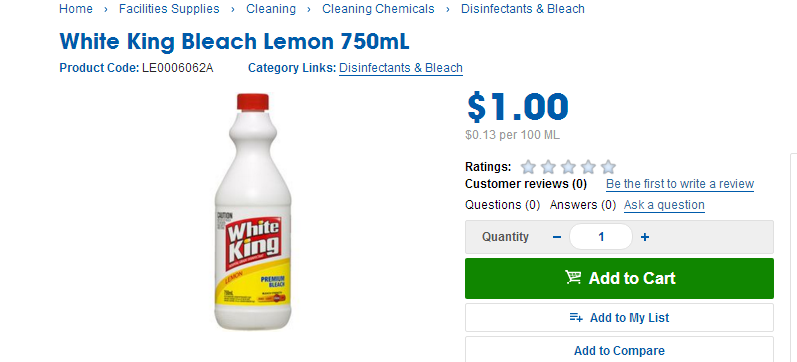The width and height of the screenshot is (797, 362).
Task: Navigate to Cleaning Chemicals breadcrumb
Action: pyautogui.click(x=378, y=9)
